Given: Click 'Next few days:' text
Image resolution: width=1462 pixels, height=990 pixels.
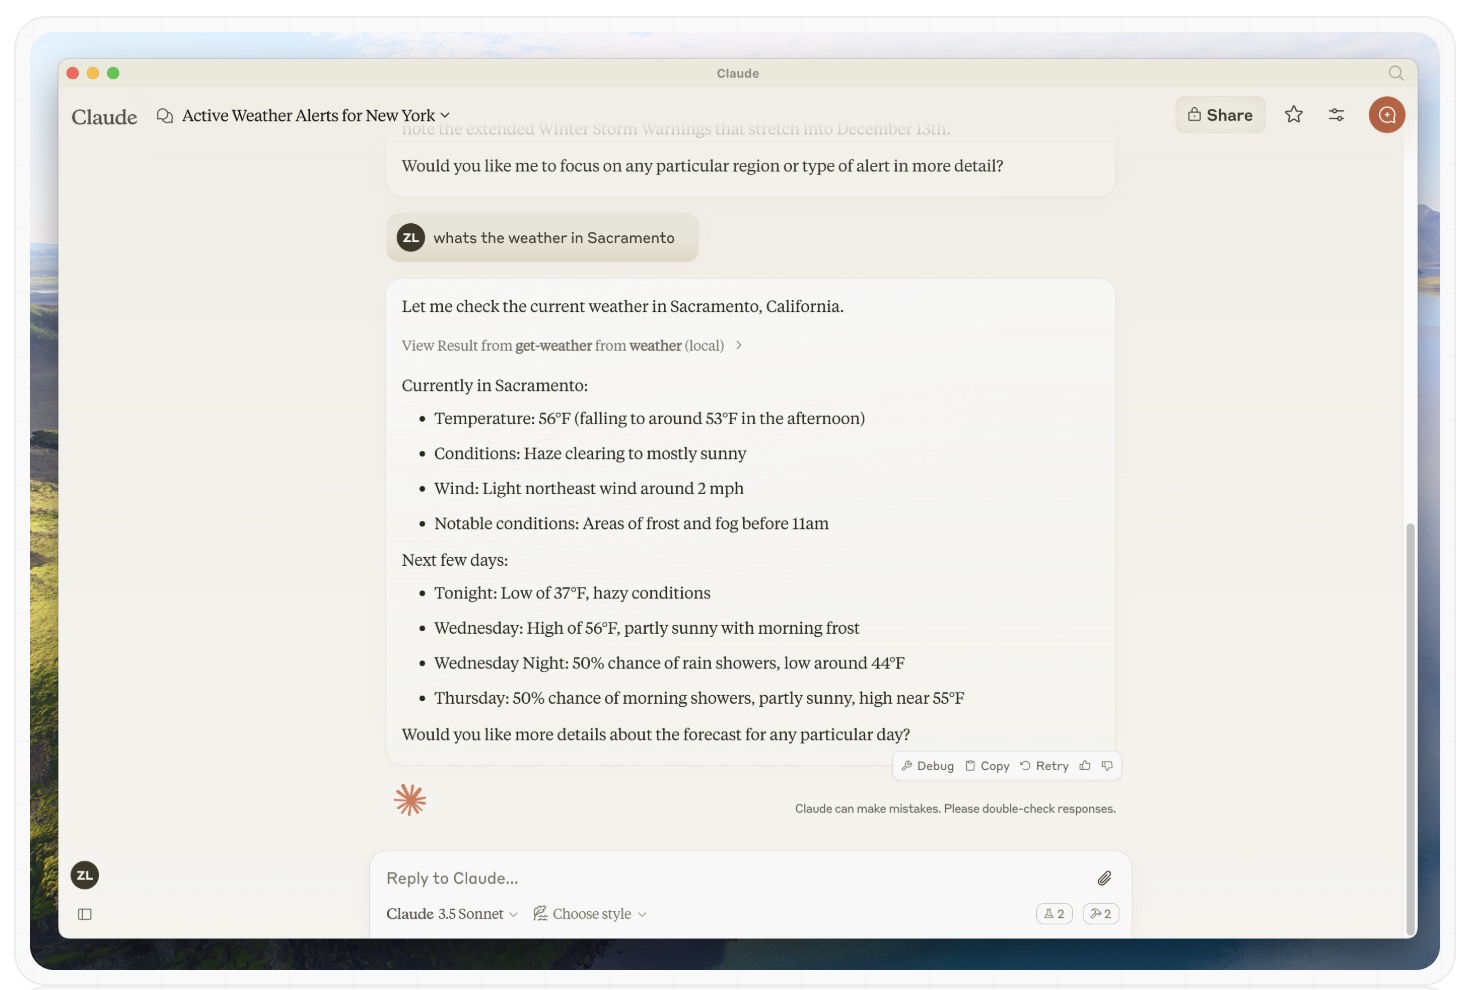Looking at the screenshot, I should 454,560.
